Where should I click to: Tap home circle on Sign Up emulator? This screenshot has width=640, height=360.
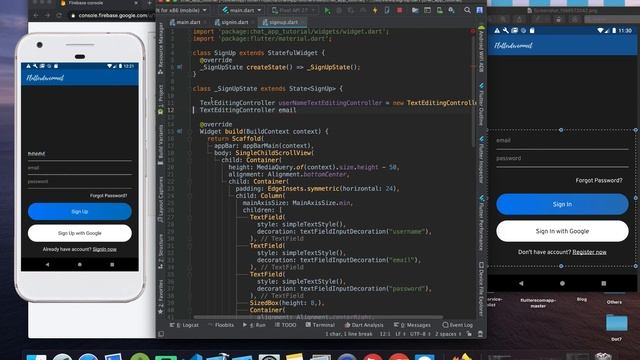tap(80, 264)
